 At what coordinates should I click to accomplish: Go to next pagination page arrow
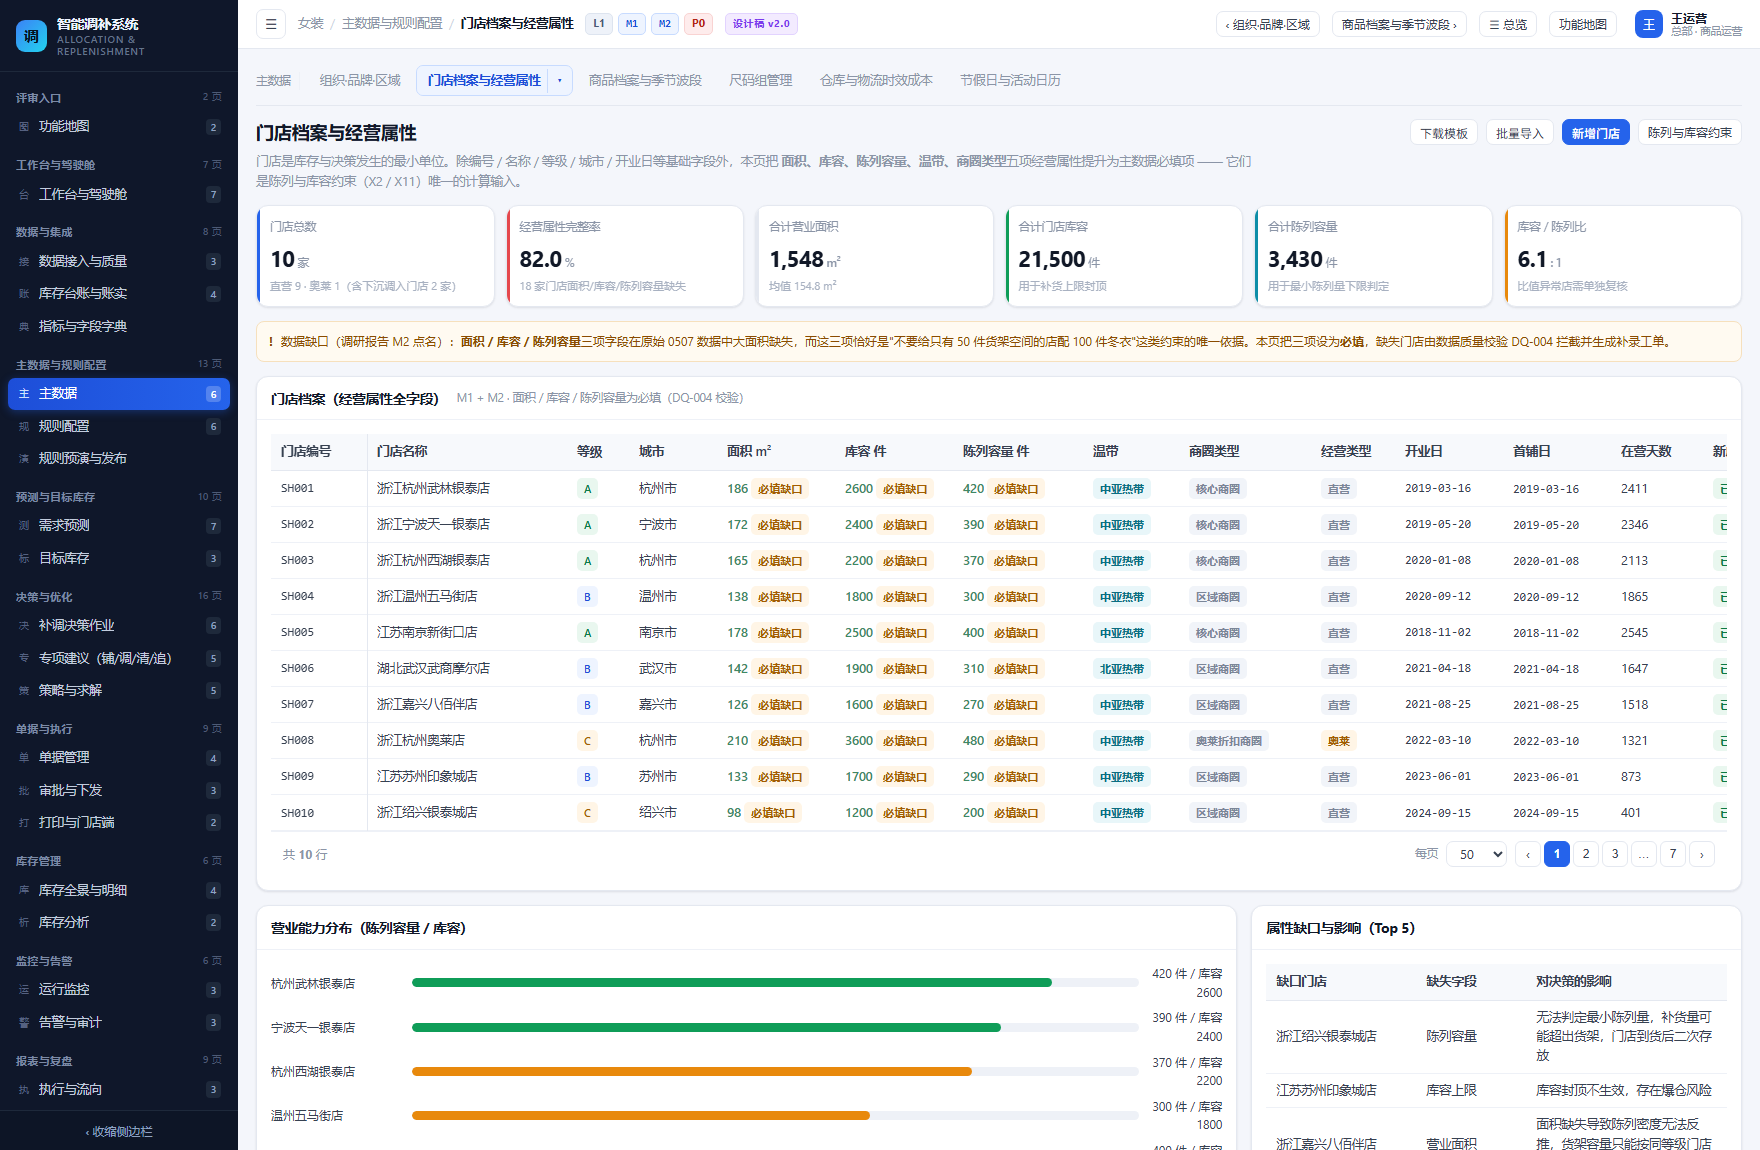[1702, 854]
